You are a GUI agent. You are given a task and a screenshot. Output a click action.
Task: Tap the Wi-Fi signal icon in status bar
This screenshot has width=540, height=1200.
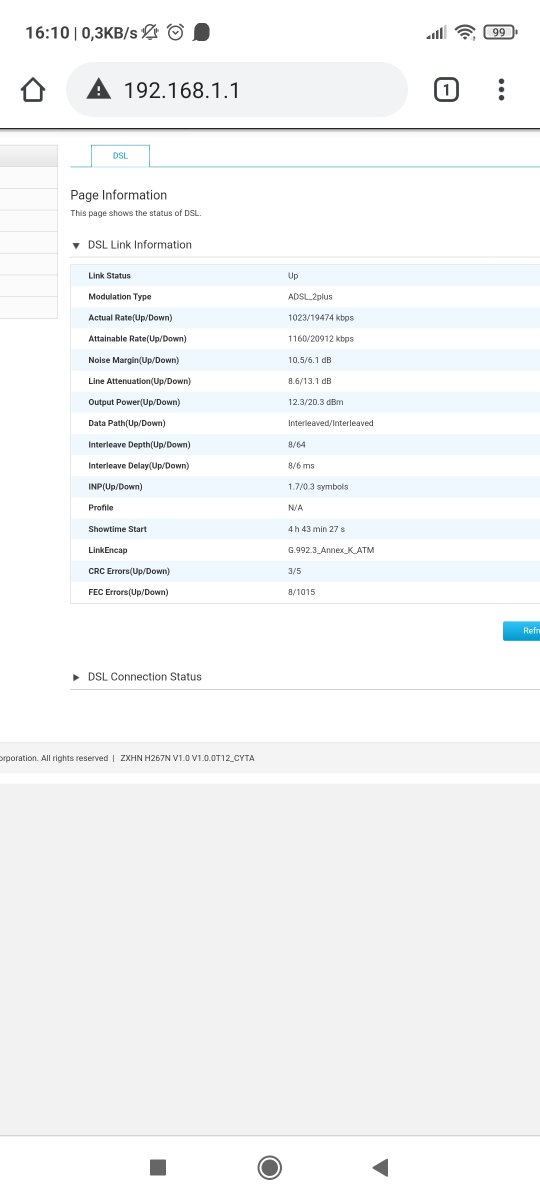[464, 33]
